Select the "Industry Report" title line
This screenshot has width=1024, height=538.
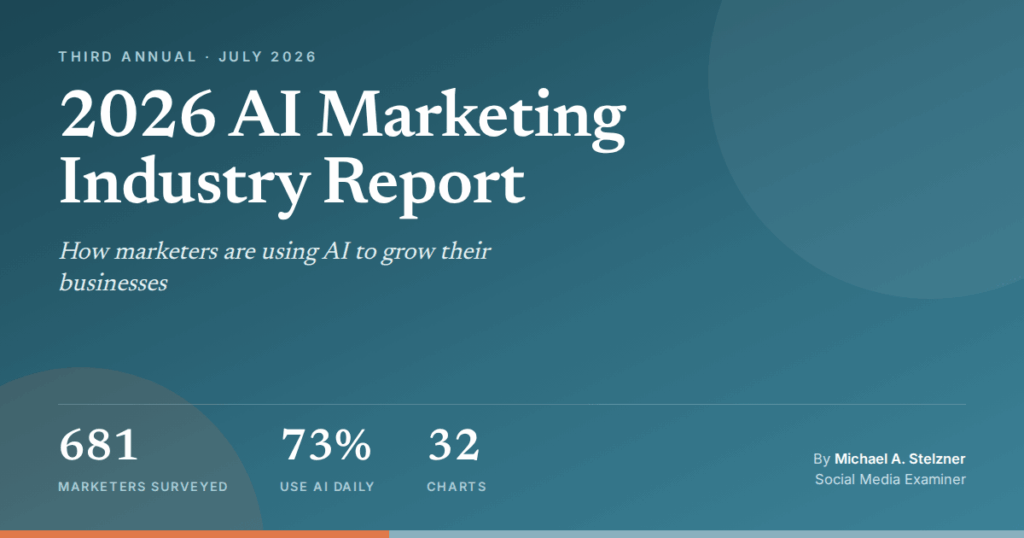293,184
